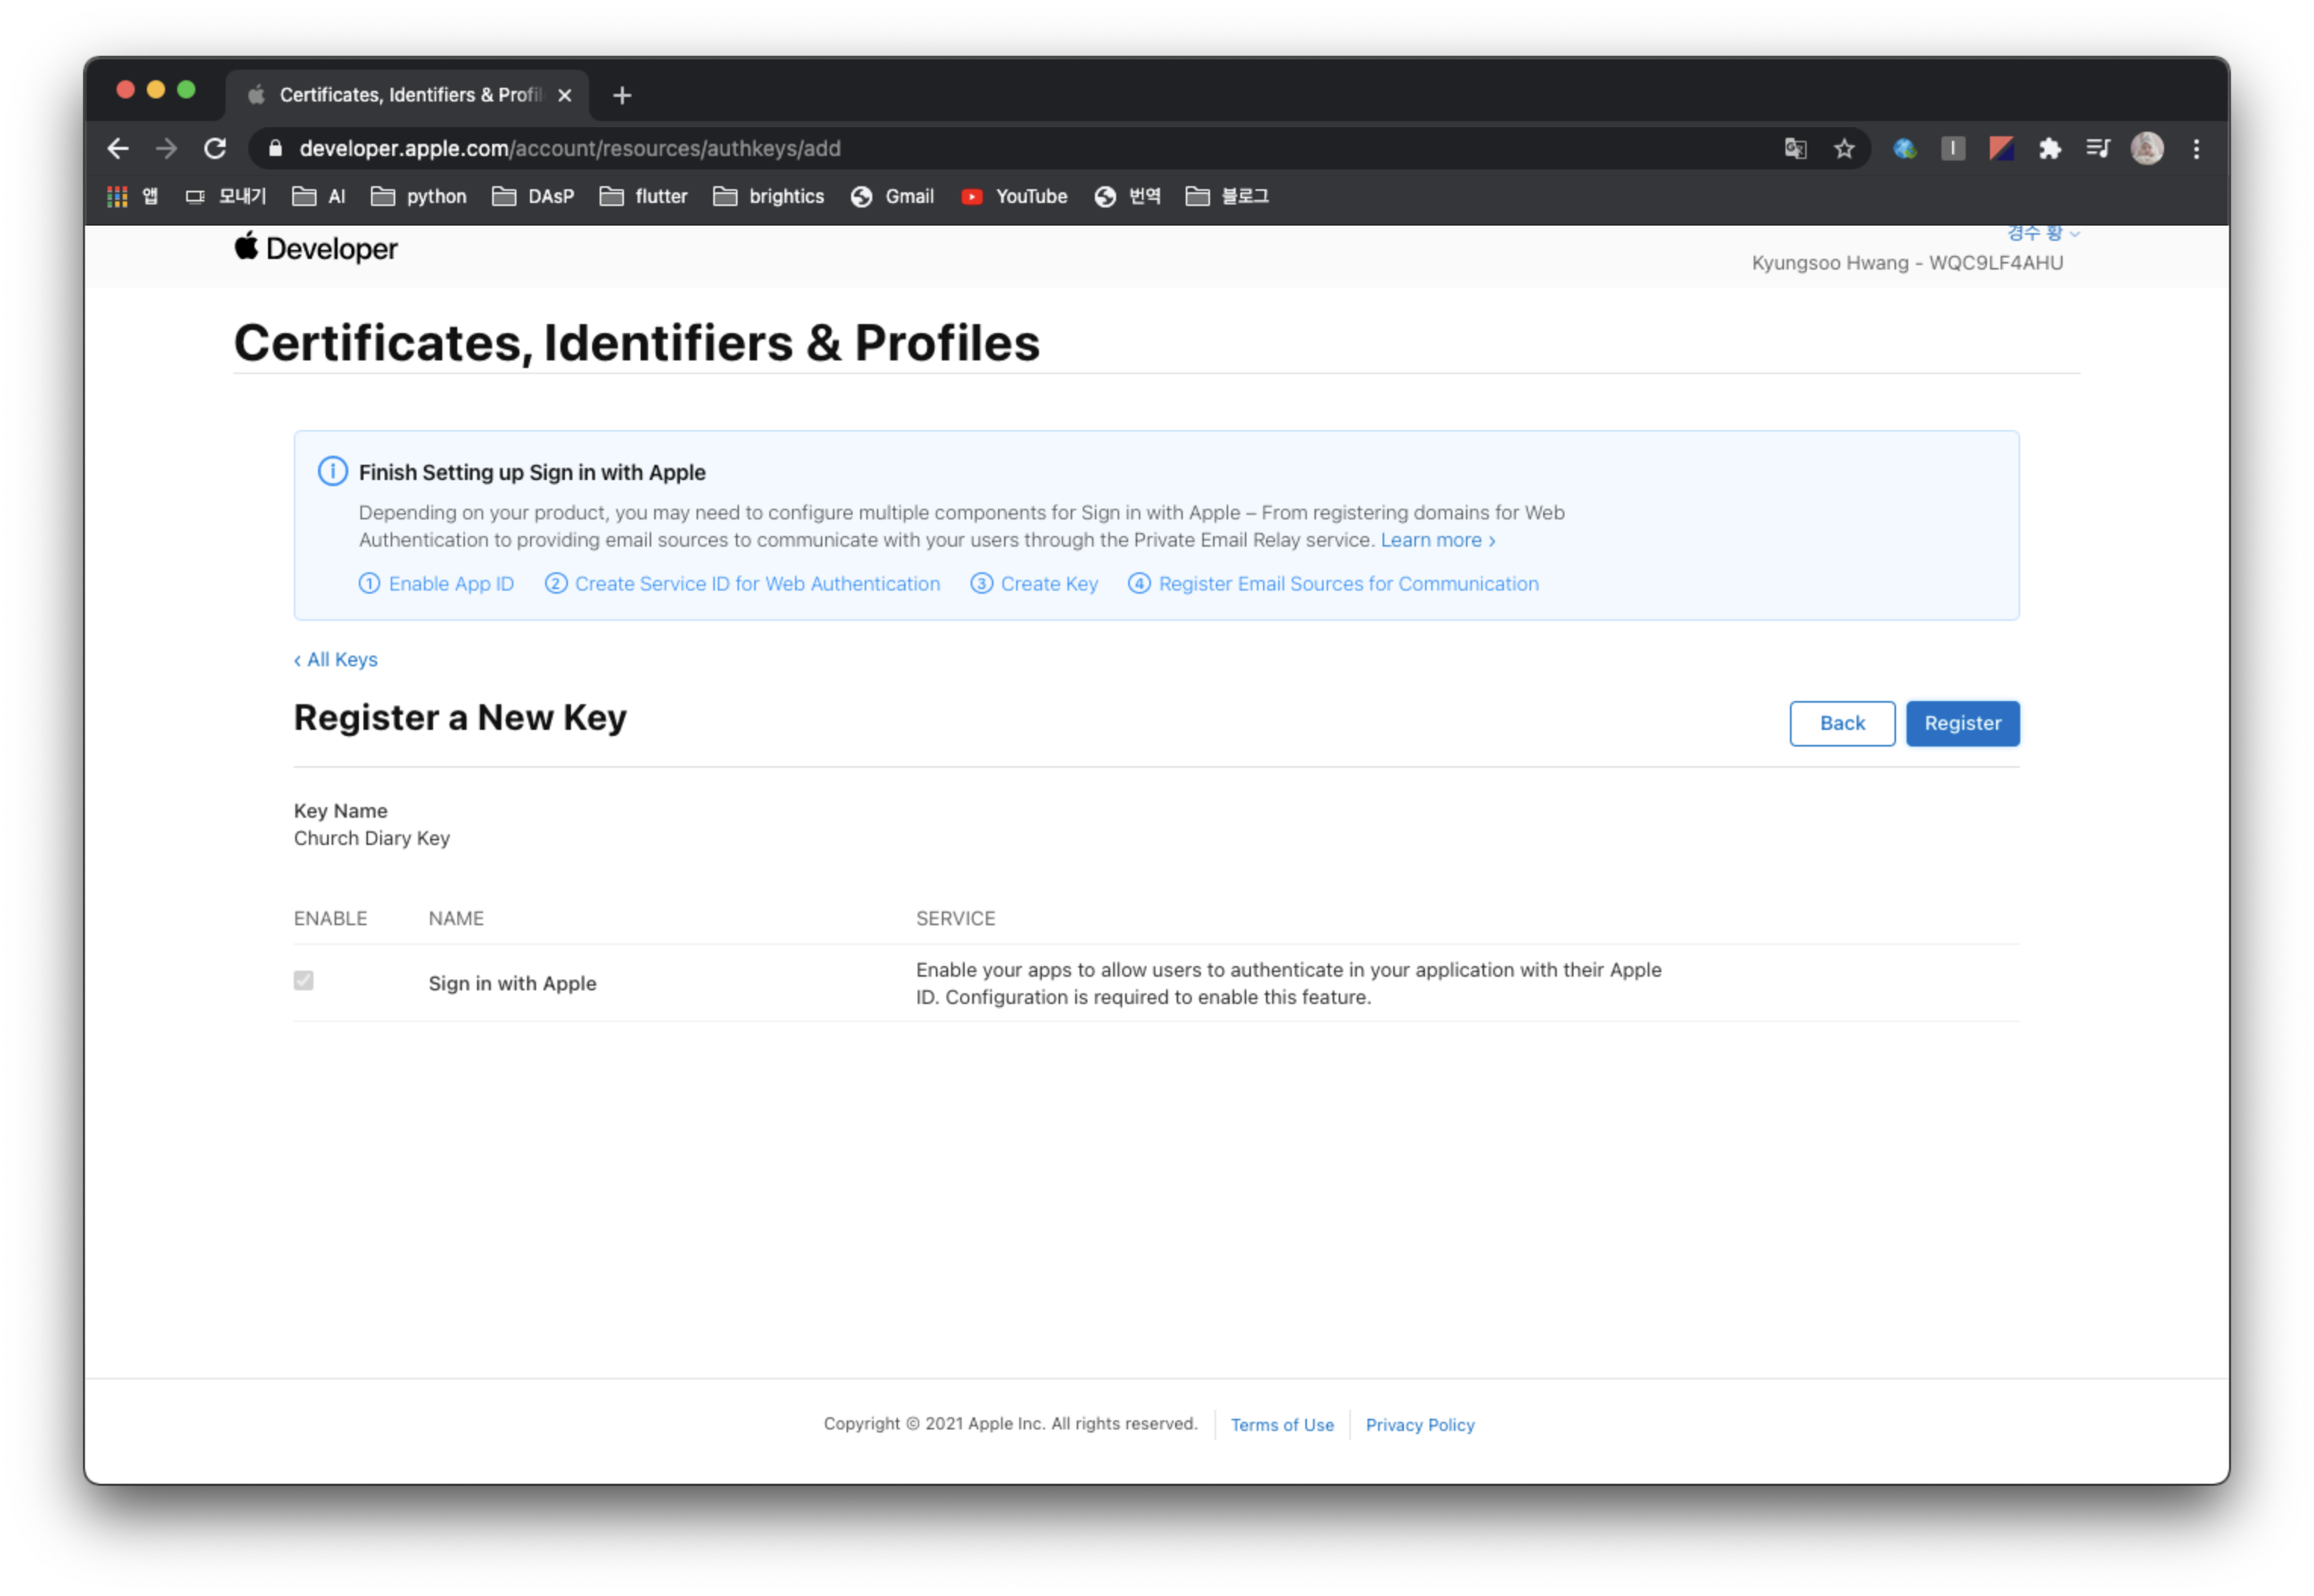This screenshot has width=2314, height=1596.
Task: Open the extensions puzzle piece icon
Action: (x=2050, y=149)
